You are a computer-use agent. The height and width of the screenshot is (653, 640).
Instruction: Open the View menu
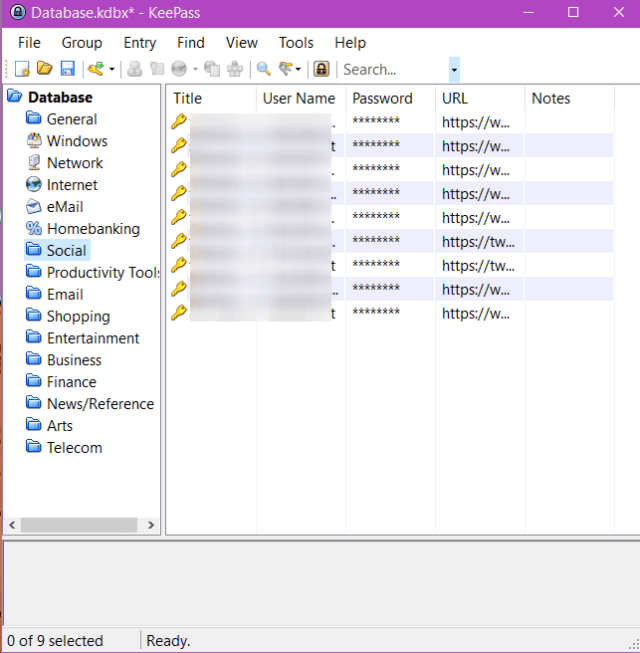click(242, 42)
